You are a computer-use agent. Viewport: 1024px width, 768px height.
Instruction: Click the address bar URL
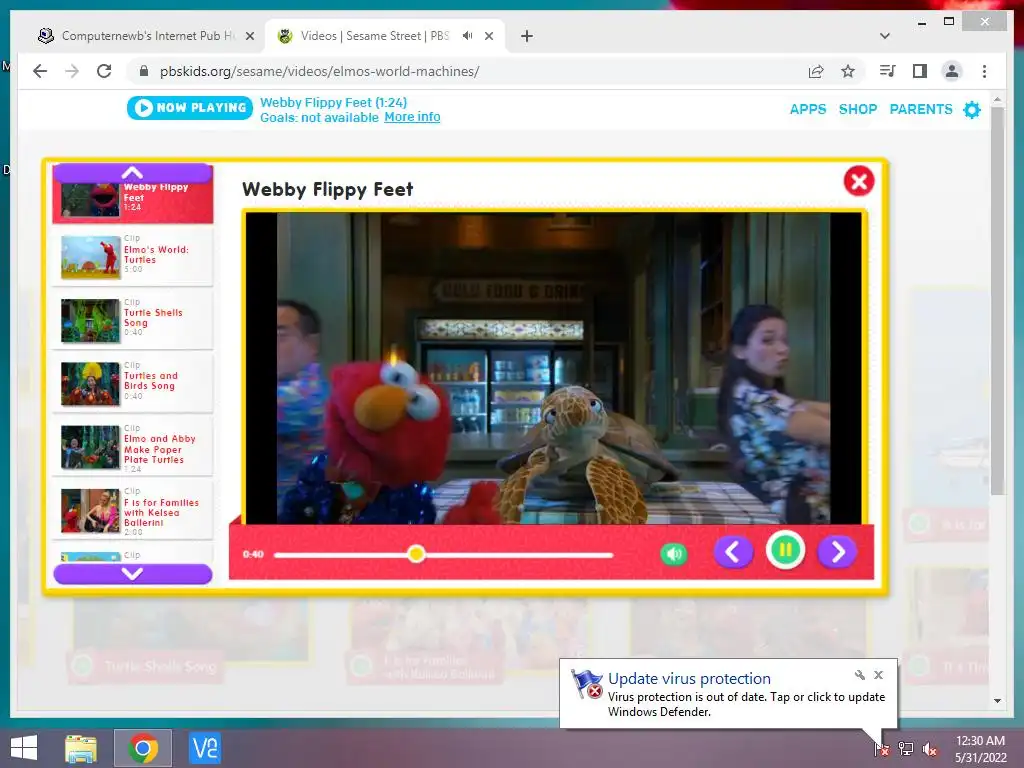click(x=319, y=71)
